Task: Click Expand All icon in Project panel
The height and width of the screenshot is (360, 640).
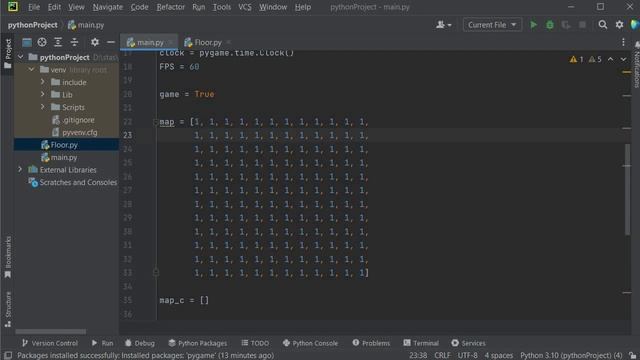Action: coord(58,42)
